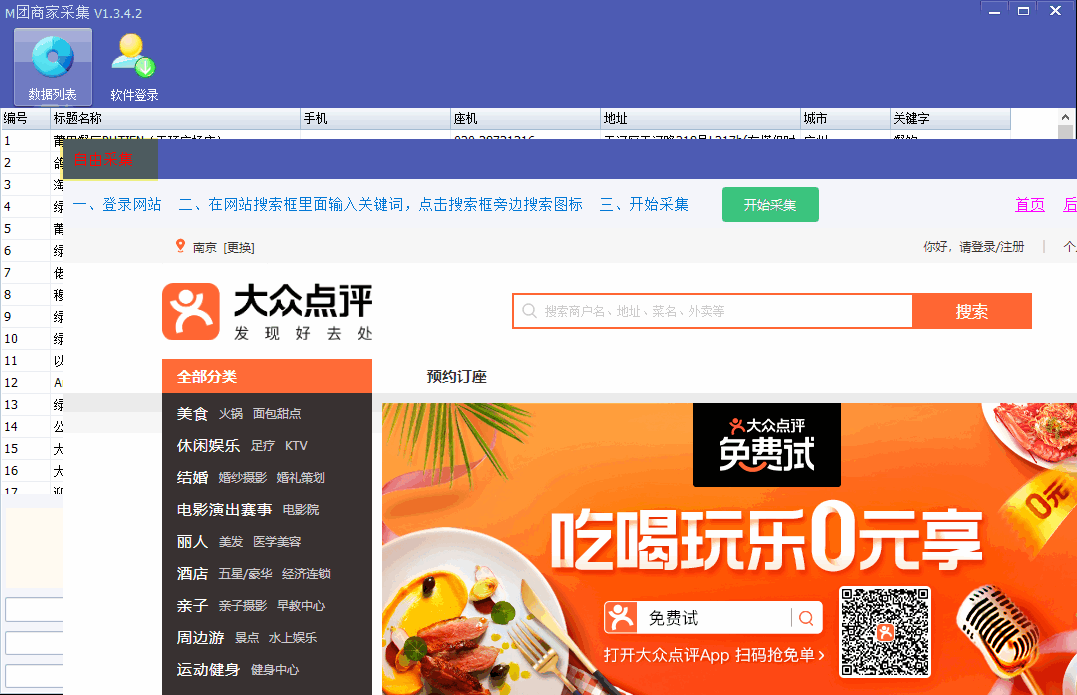This screenshot has height=695, width=1077.
Task: Click 请登录/注册 link
Action: click(x=991, y=247)
